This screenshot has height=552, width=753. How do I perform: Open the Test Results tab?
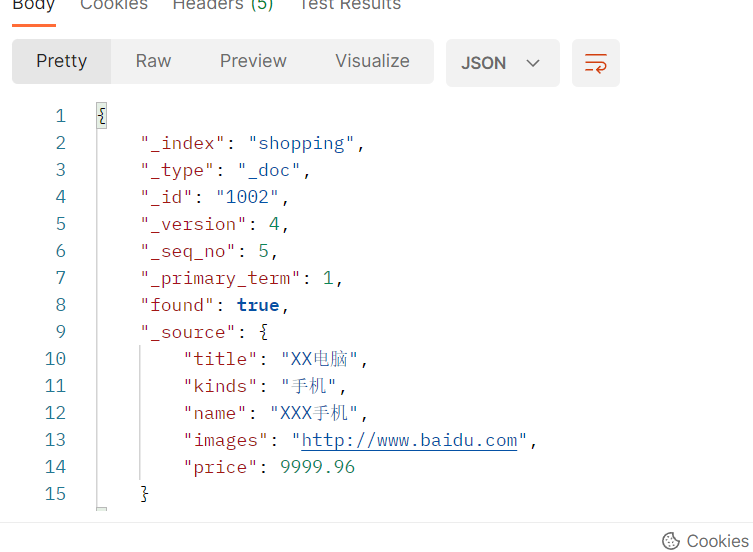coord(350,5)
